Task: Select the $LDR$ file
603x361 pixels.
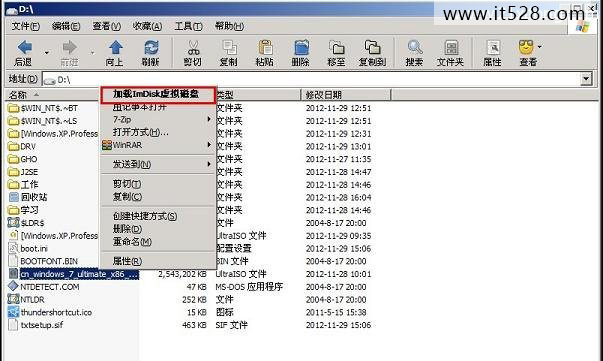Action: (x=26, y=223)
